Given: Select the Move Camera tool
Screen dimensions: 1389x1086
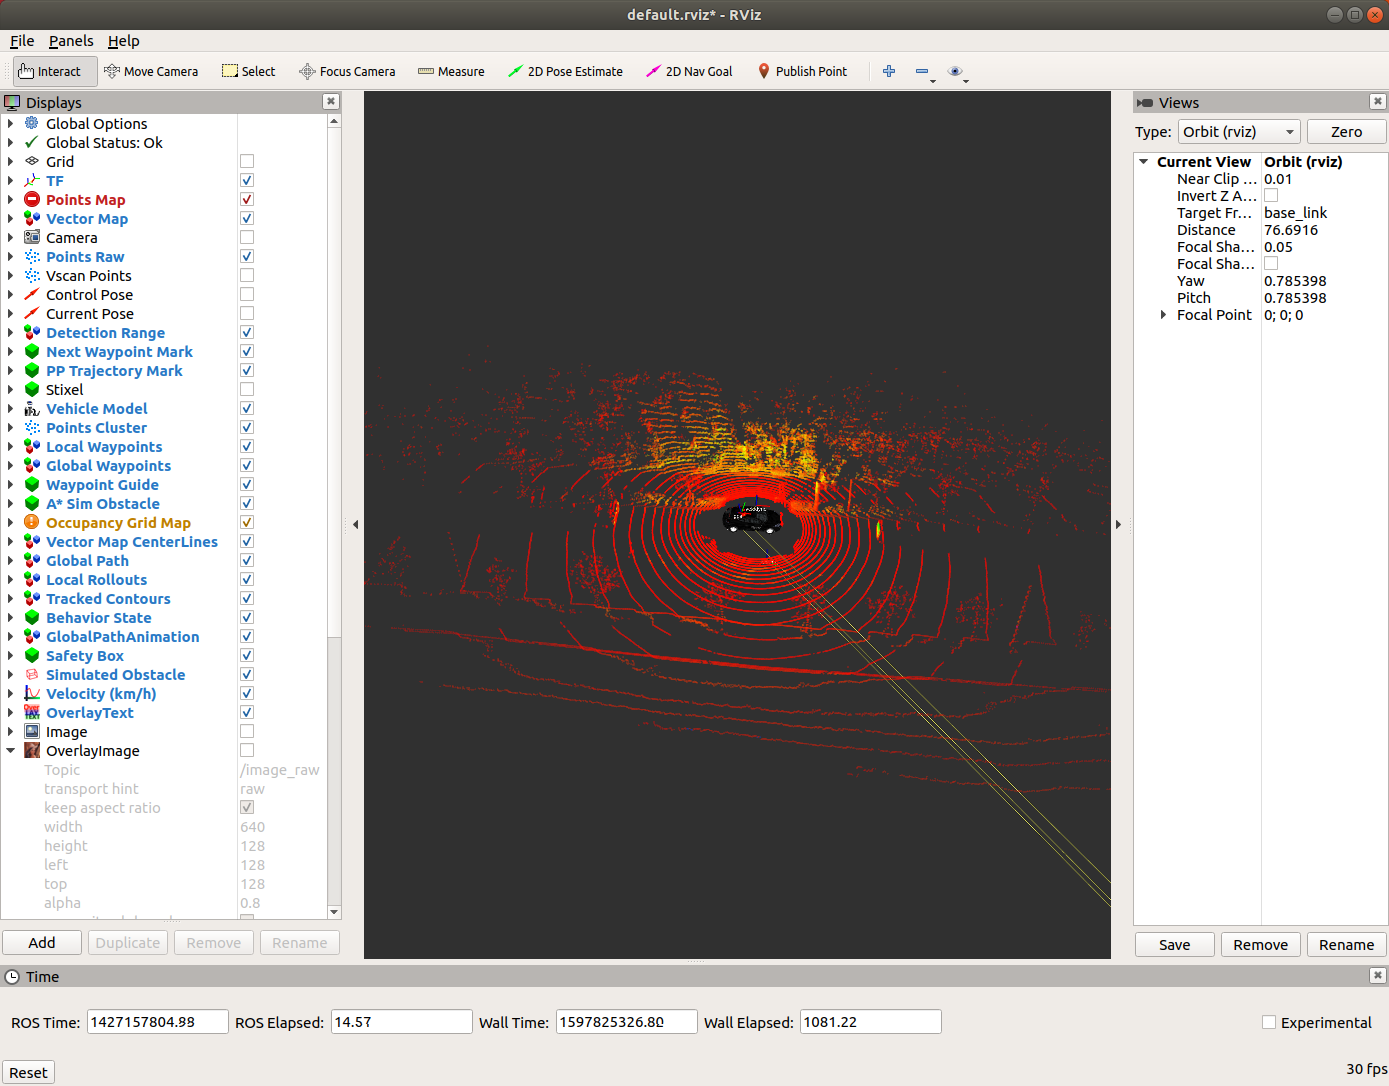Looking at the screenshot, I should click(x=151, y=71).
